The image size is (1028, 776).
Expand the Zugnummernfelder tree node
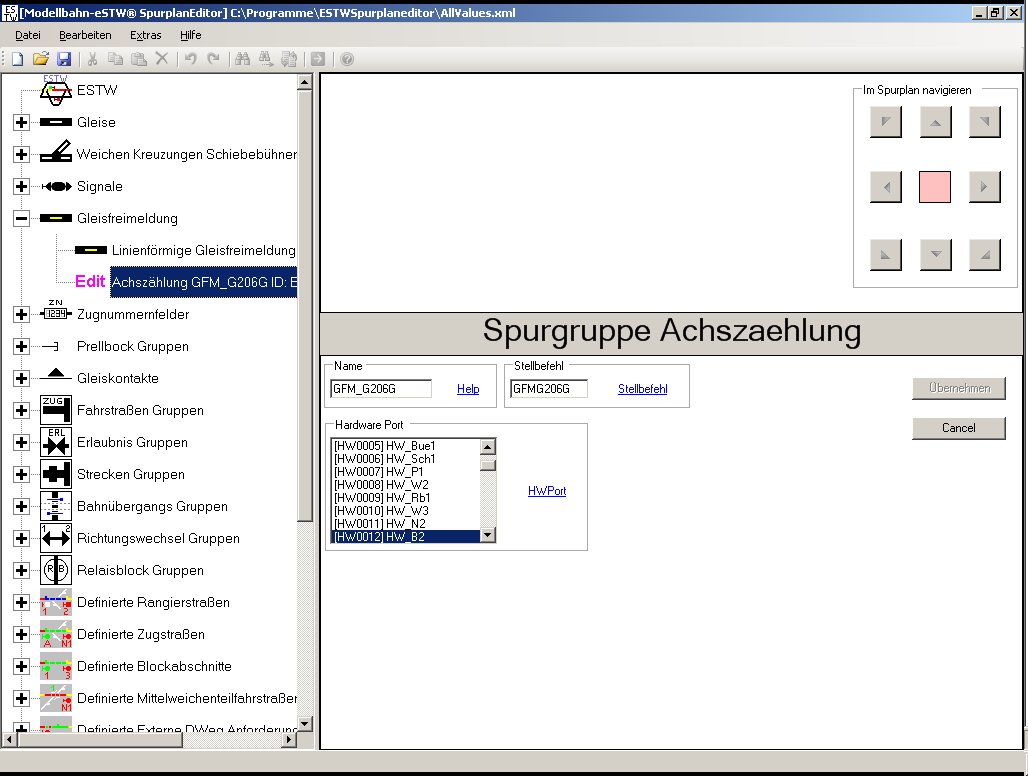click(21, 314)
